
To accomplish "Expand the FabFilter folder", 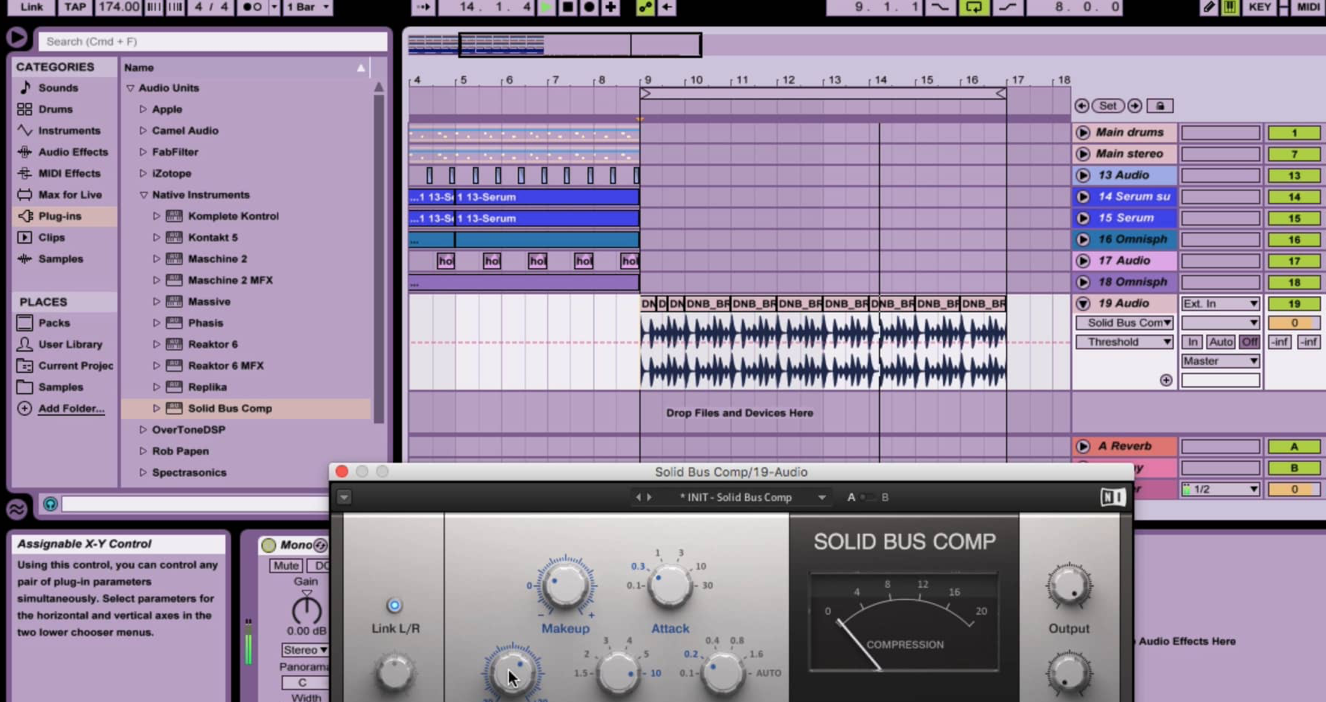I will (x=143, y=152).
